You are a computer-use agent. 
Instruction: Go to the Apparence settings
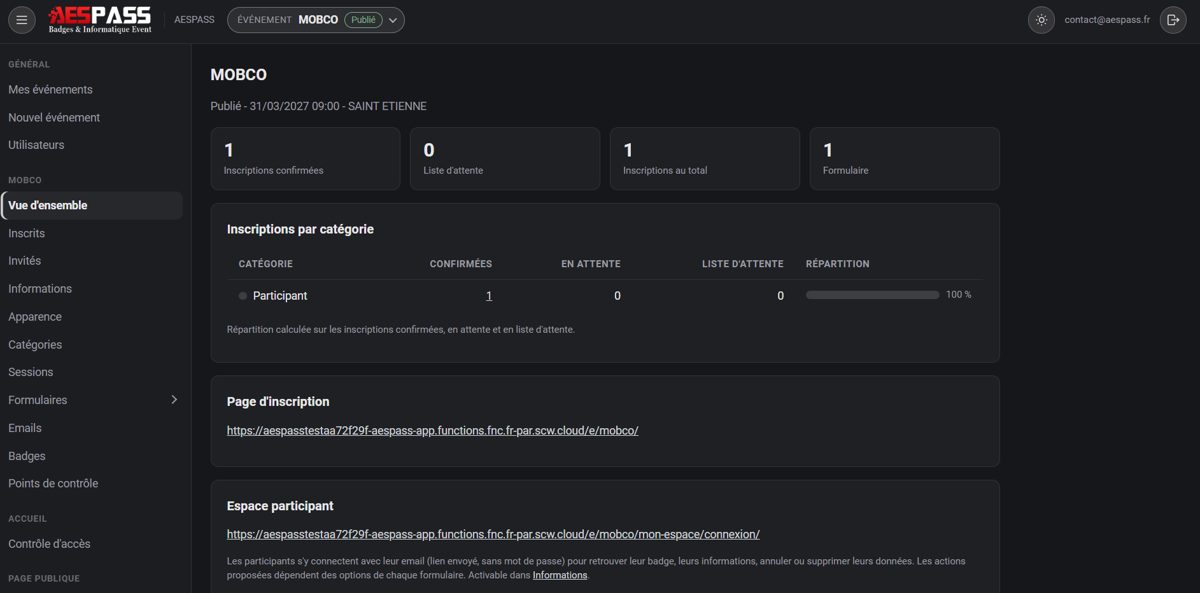(x=35, y=317)
